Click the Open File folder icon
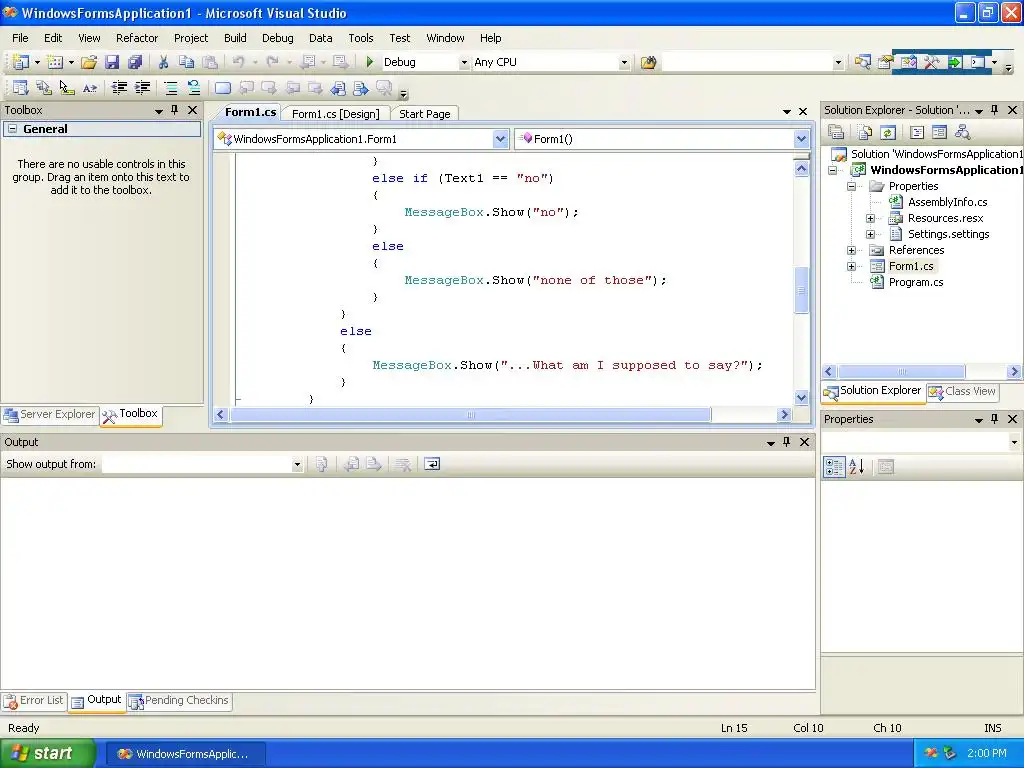Image resolution: width=1024 pixels, height=768 pixels. coord(89,62)
